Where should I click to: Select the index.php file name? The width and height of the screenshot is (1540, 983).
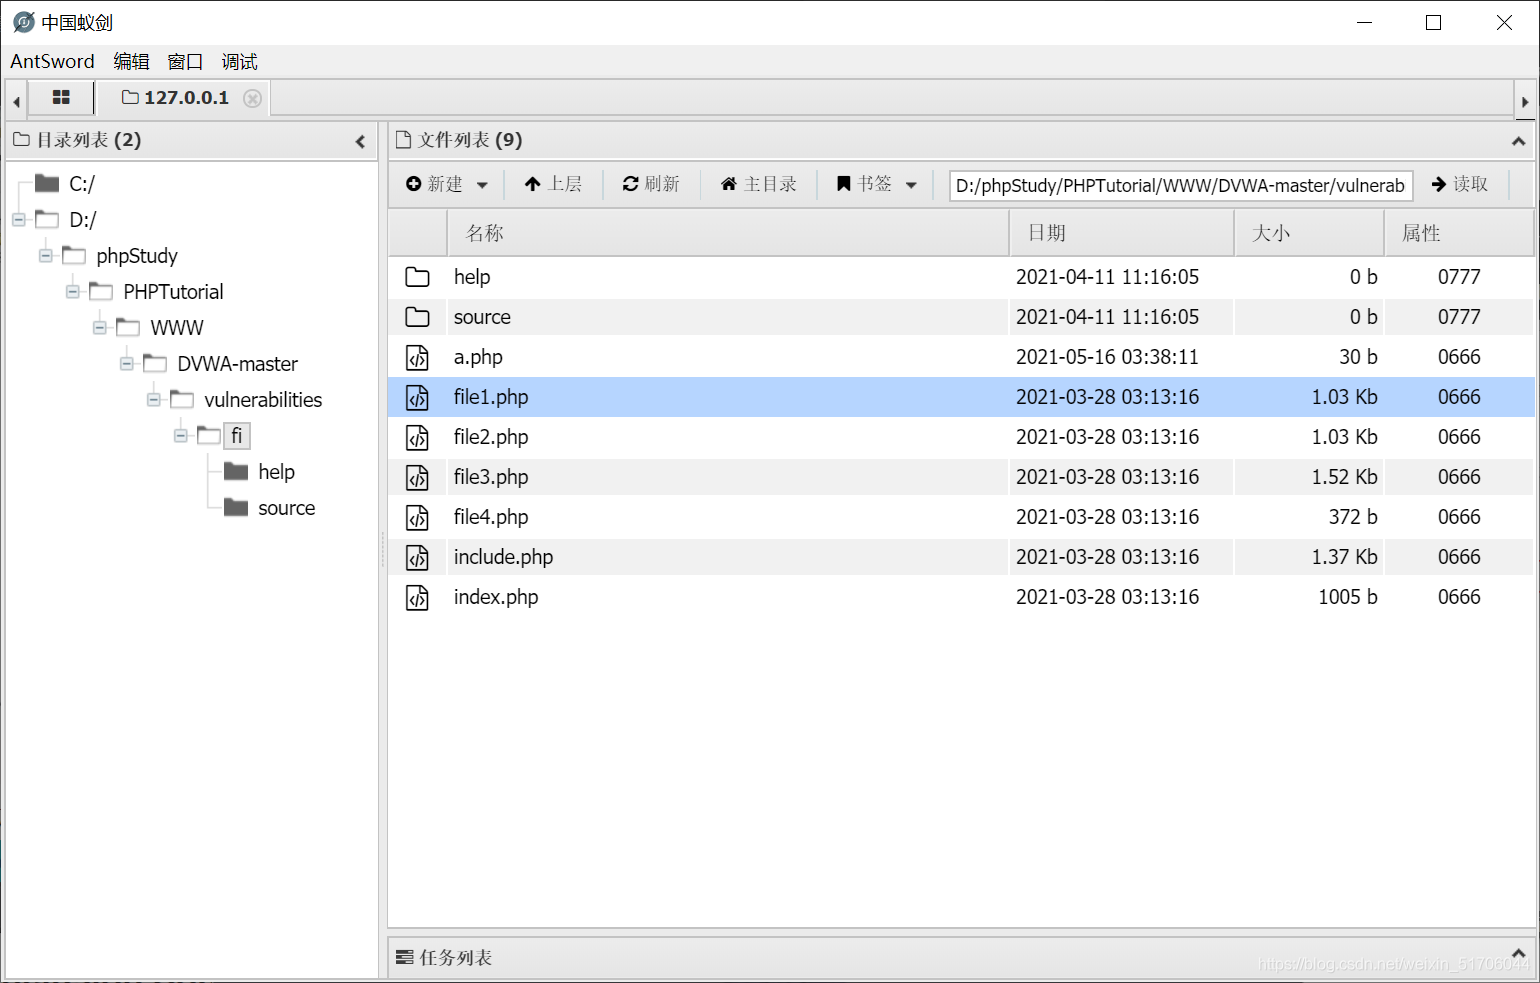496,597
